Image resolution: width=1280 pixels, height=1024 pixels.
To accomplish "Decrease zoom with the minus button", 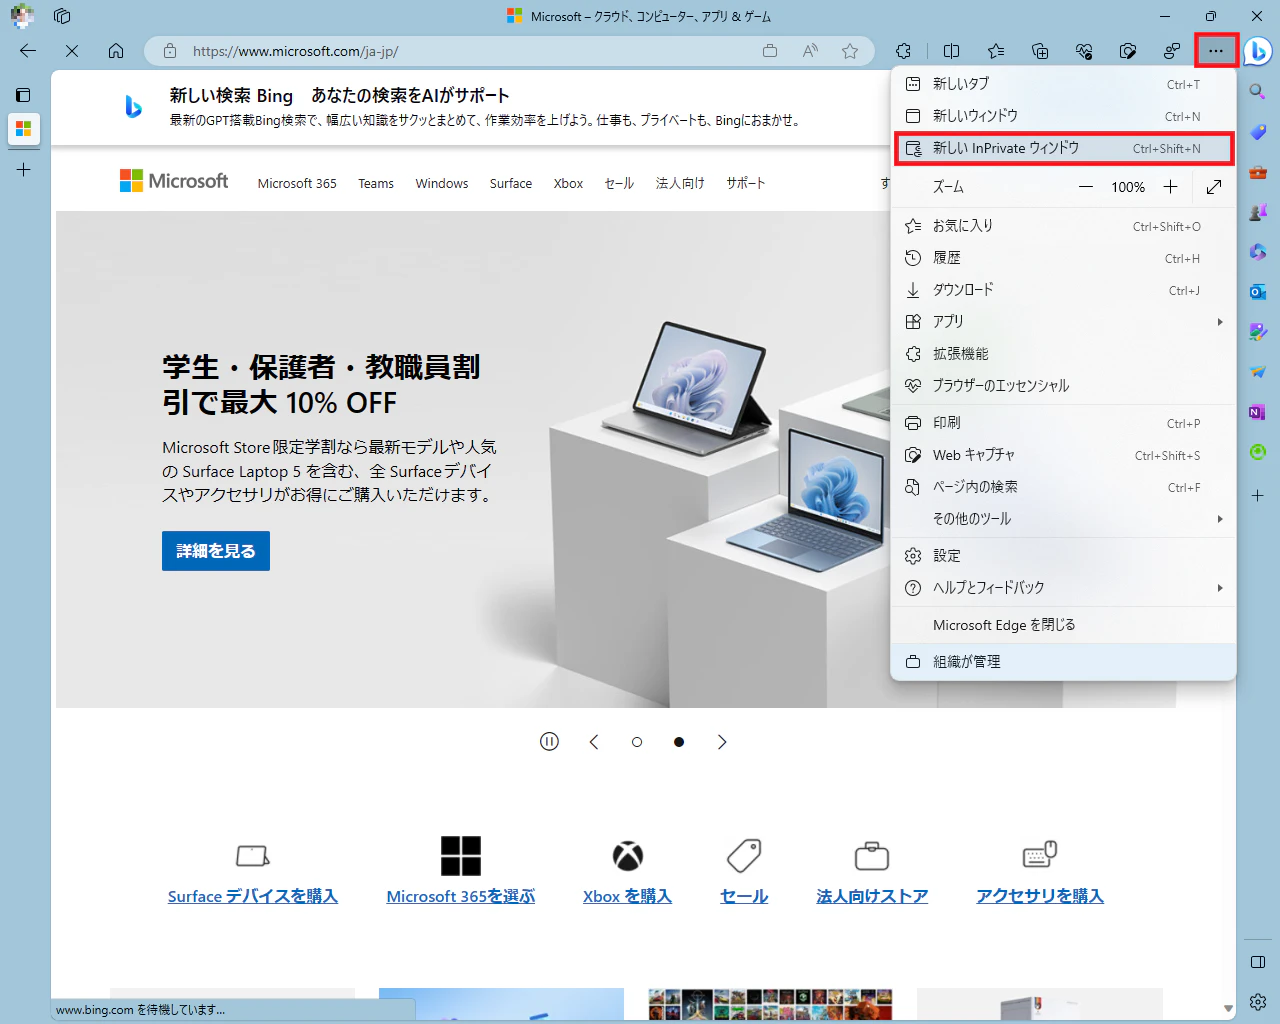I will tap(1086, 187).
